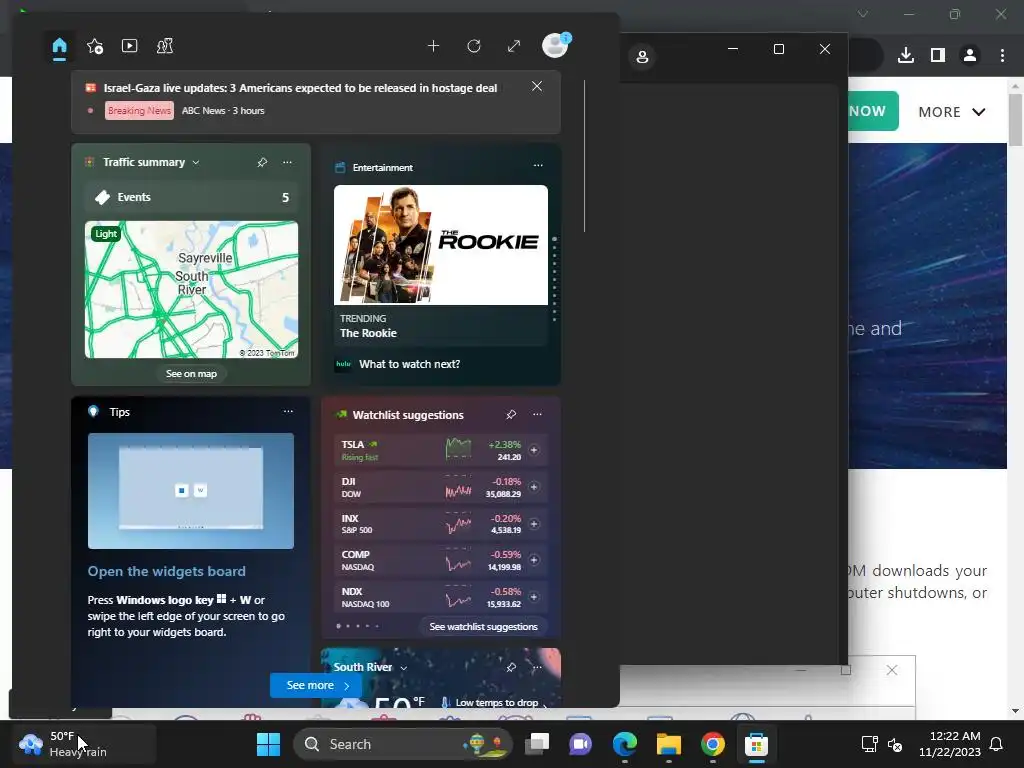Dismiss the Israel-Gaza breaking news banner
Viewport: 1024px width, 768px height.
(537, 86)
